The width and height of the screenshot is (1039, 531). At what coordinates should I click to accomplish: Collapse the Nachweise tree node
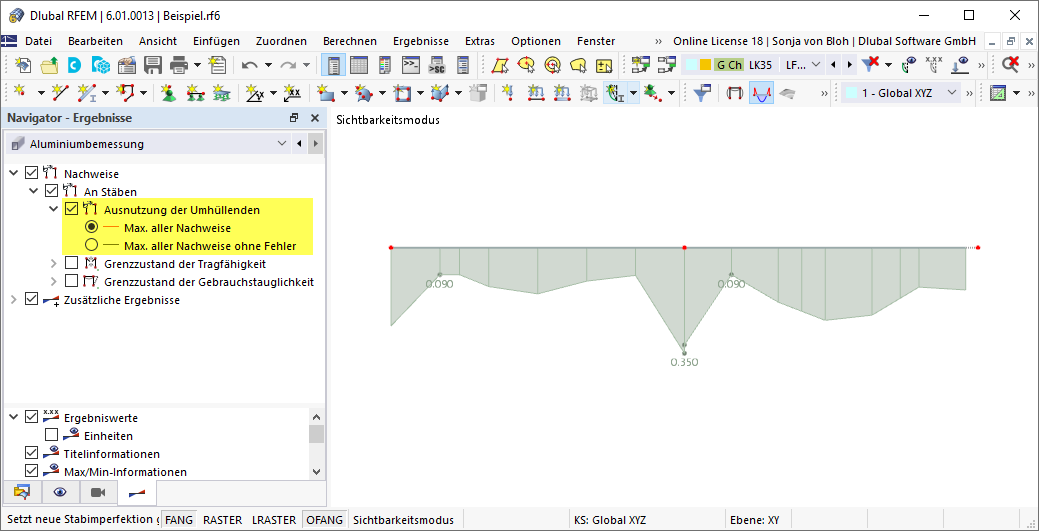(x=13, y=174)
